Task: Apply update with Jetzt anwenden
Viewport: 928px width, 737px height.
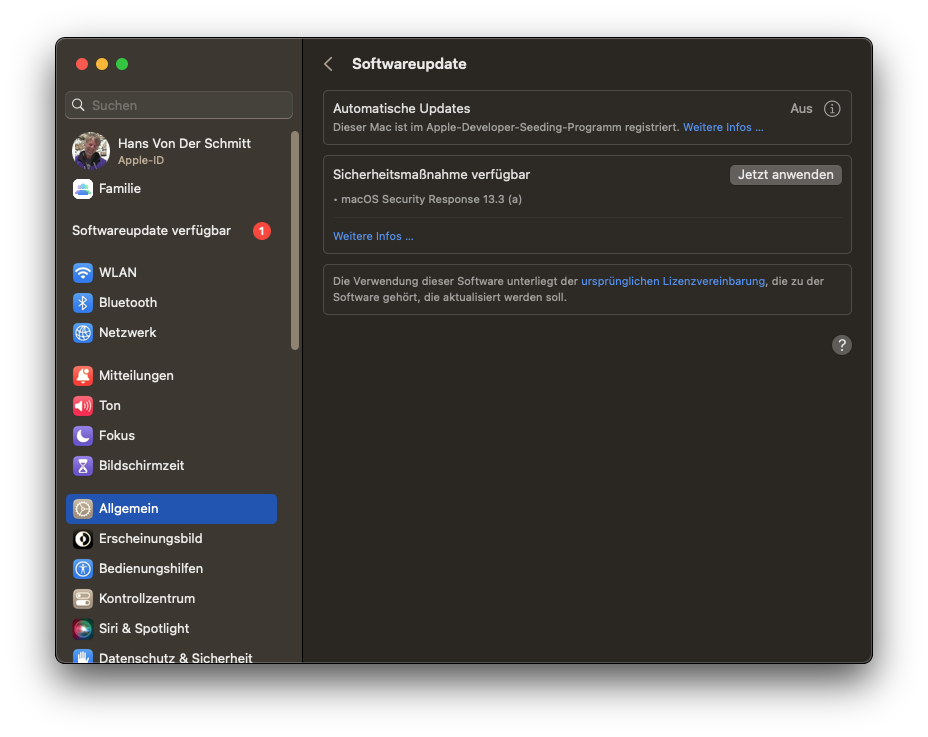Action: point(786,175)
